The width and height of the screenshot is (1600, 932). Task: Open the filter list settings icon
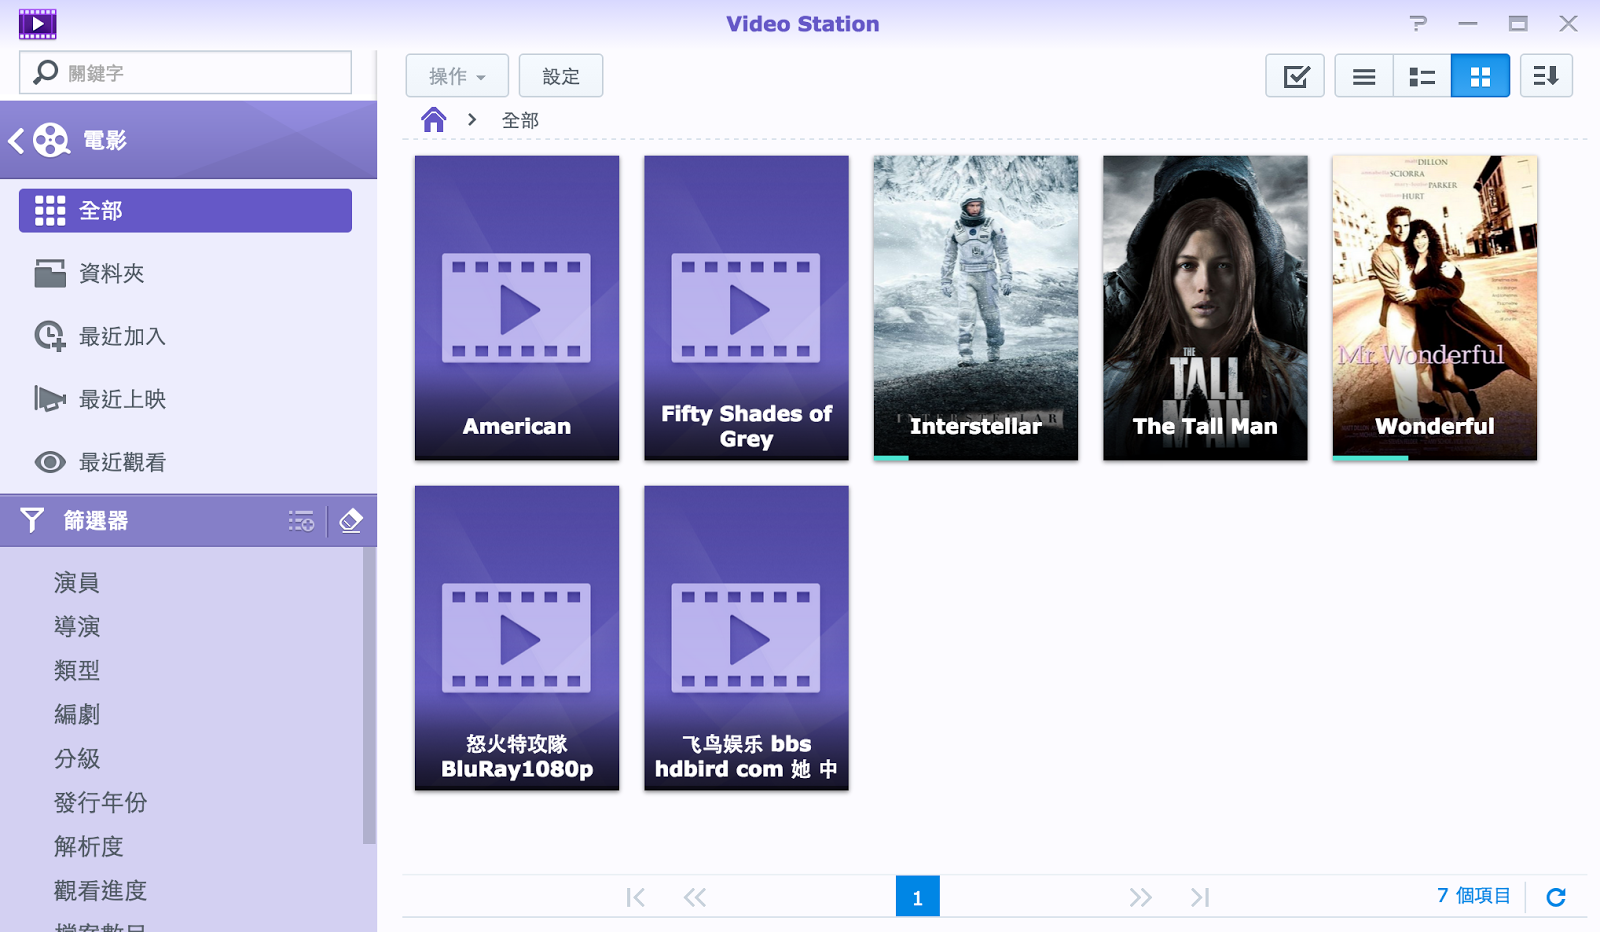pos(301,521)
